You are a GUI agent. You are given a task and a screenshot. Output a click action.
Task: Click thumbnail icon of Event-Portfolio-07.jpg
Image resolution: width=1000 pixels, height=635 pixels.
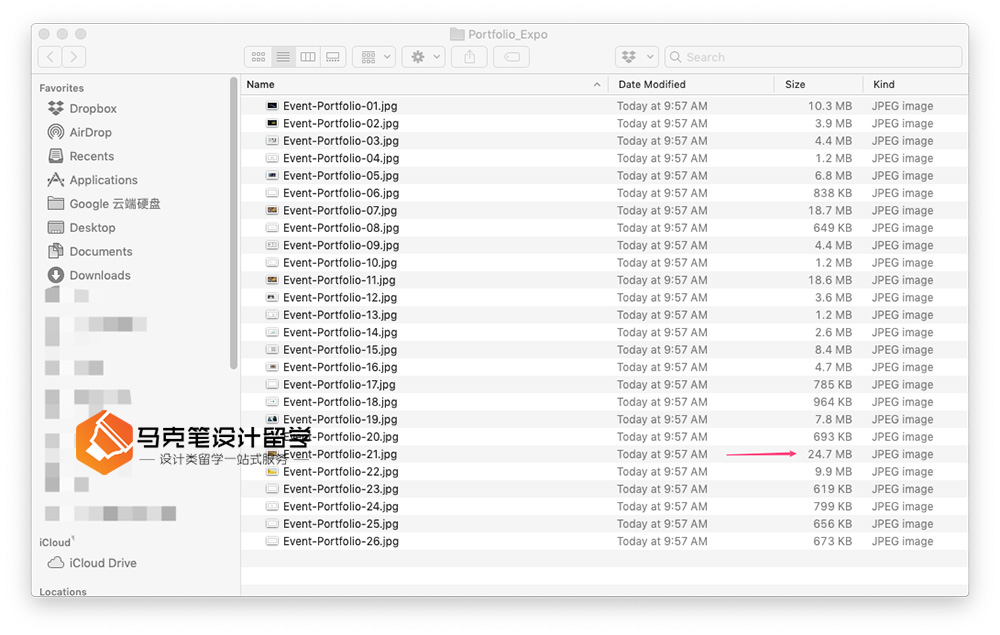pyautogui.click(x=272, y=210)
